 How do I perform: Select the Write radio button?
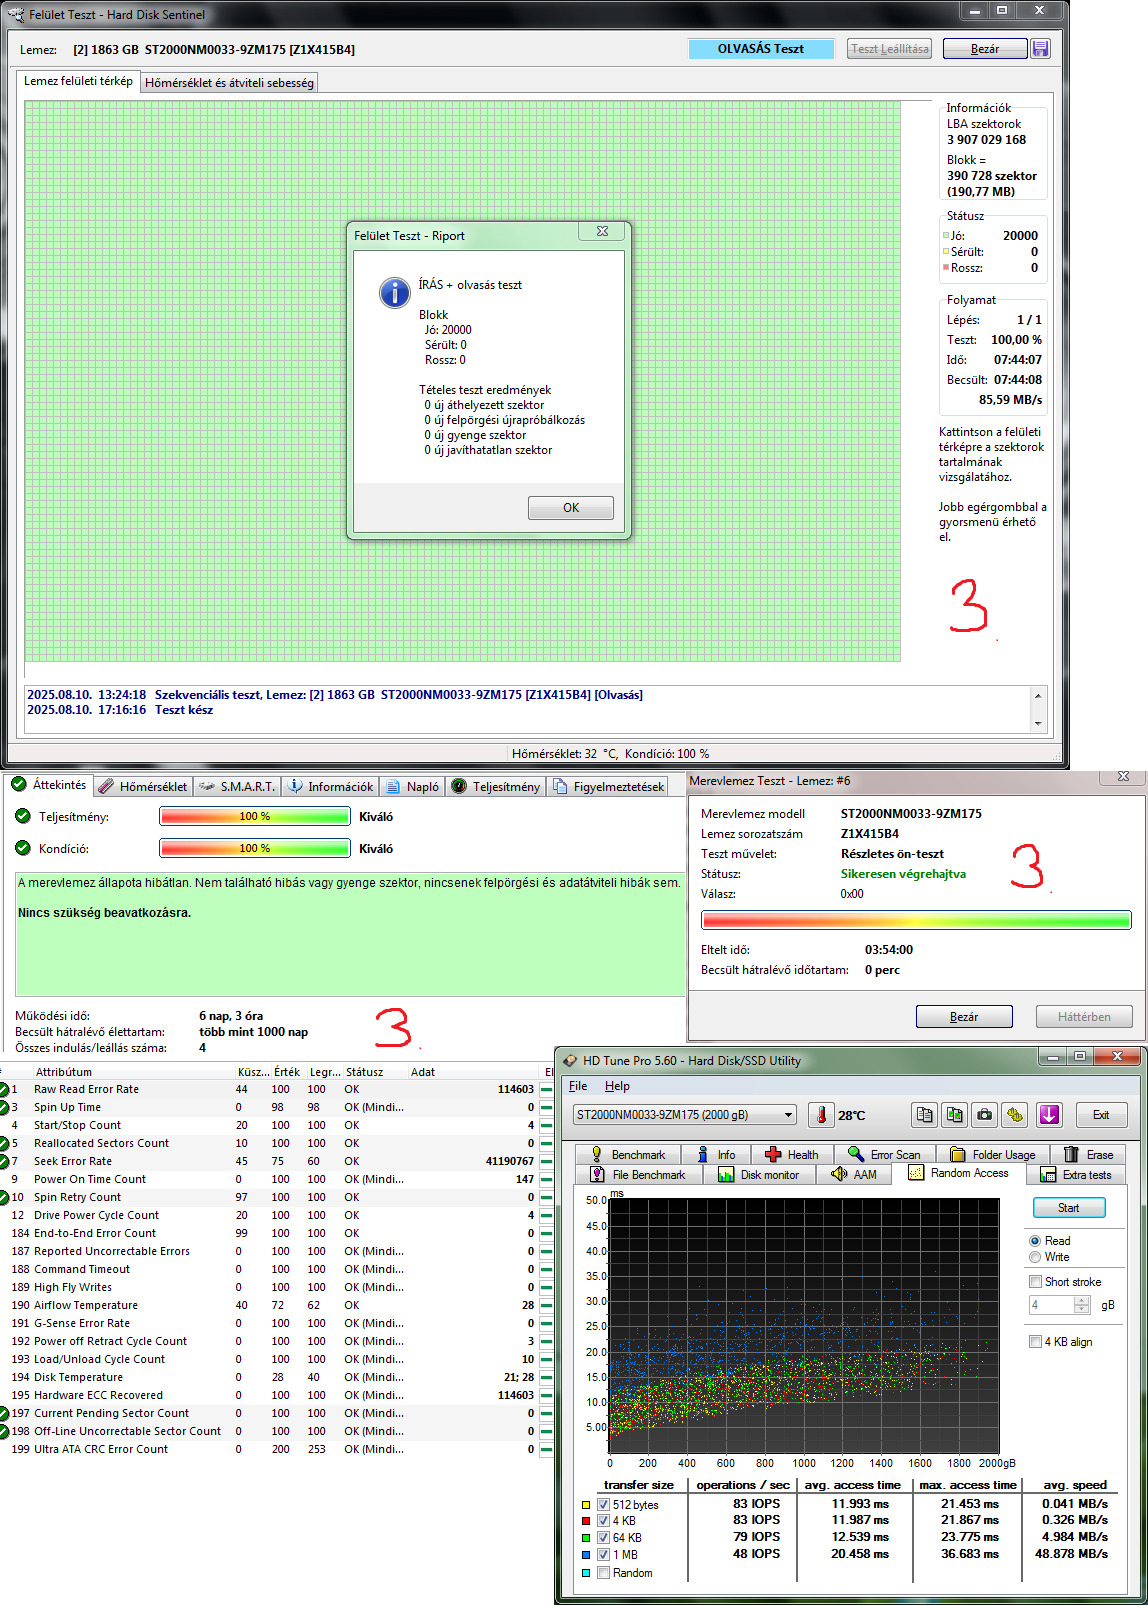1035,1257
